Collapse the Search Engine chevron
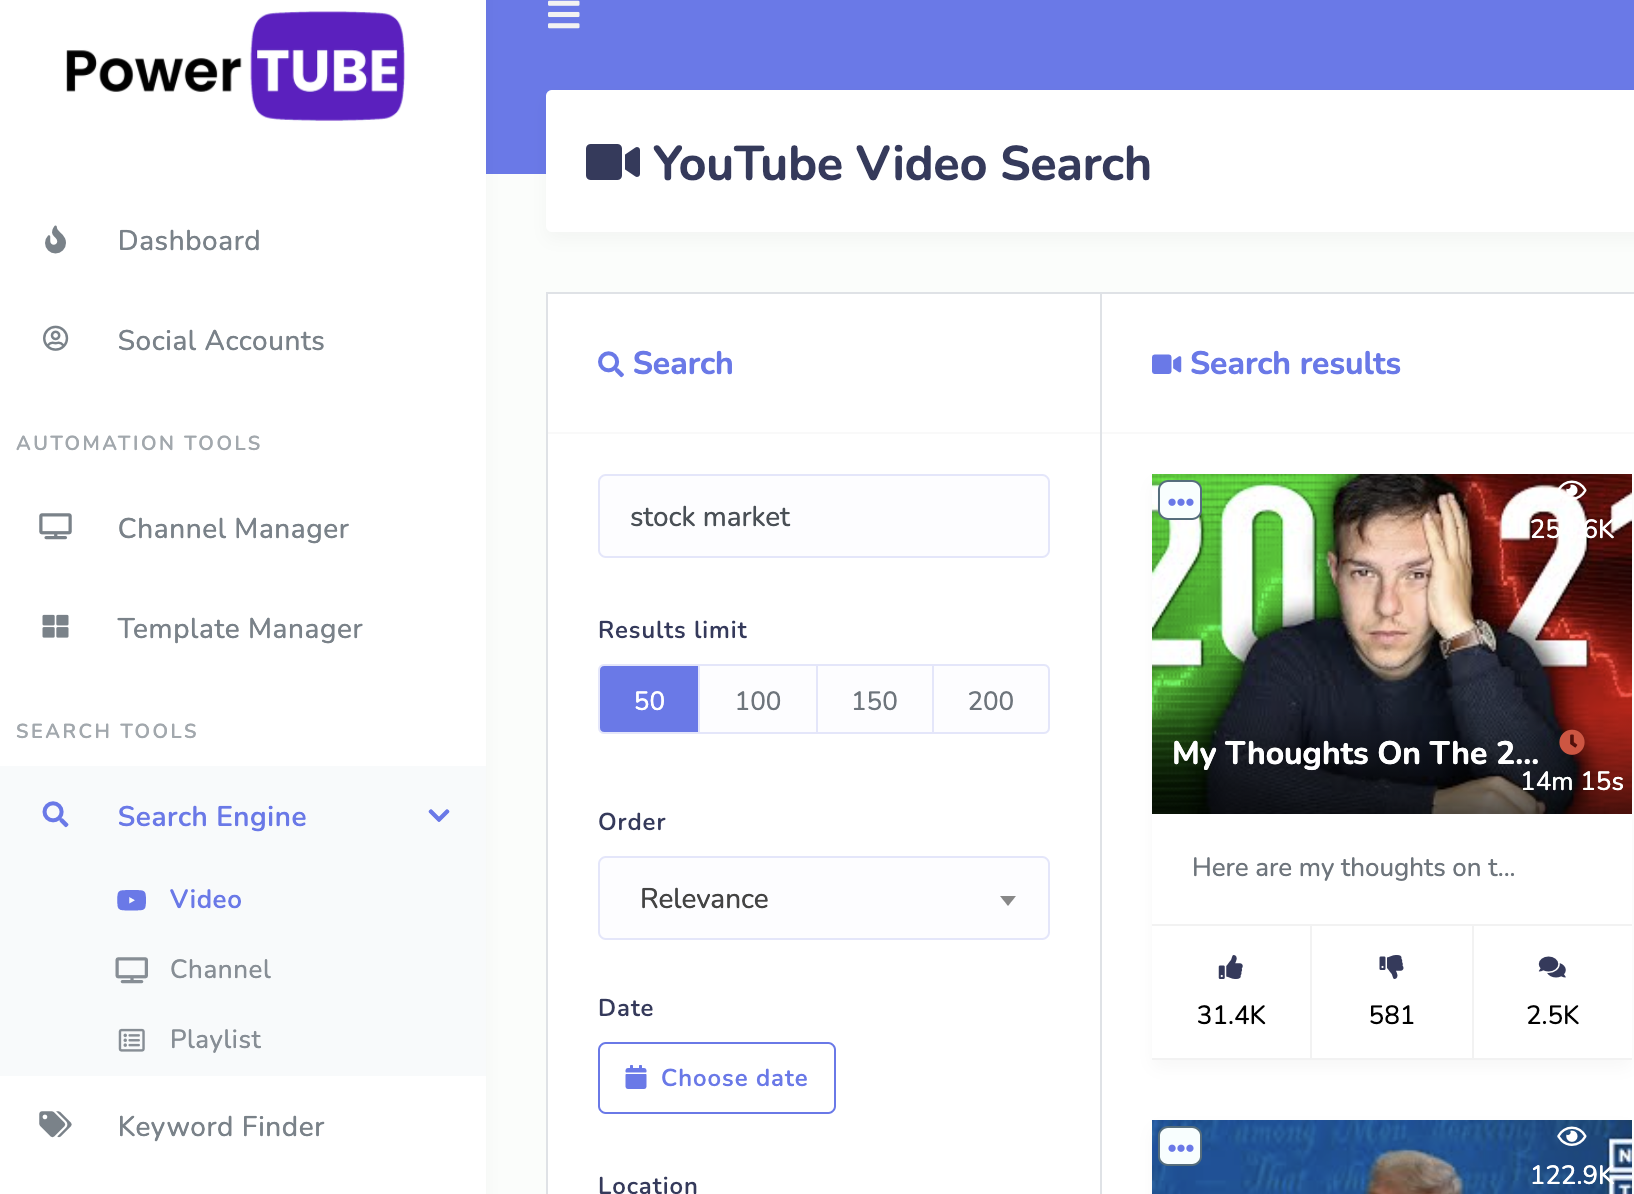 439,815
